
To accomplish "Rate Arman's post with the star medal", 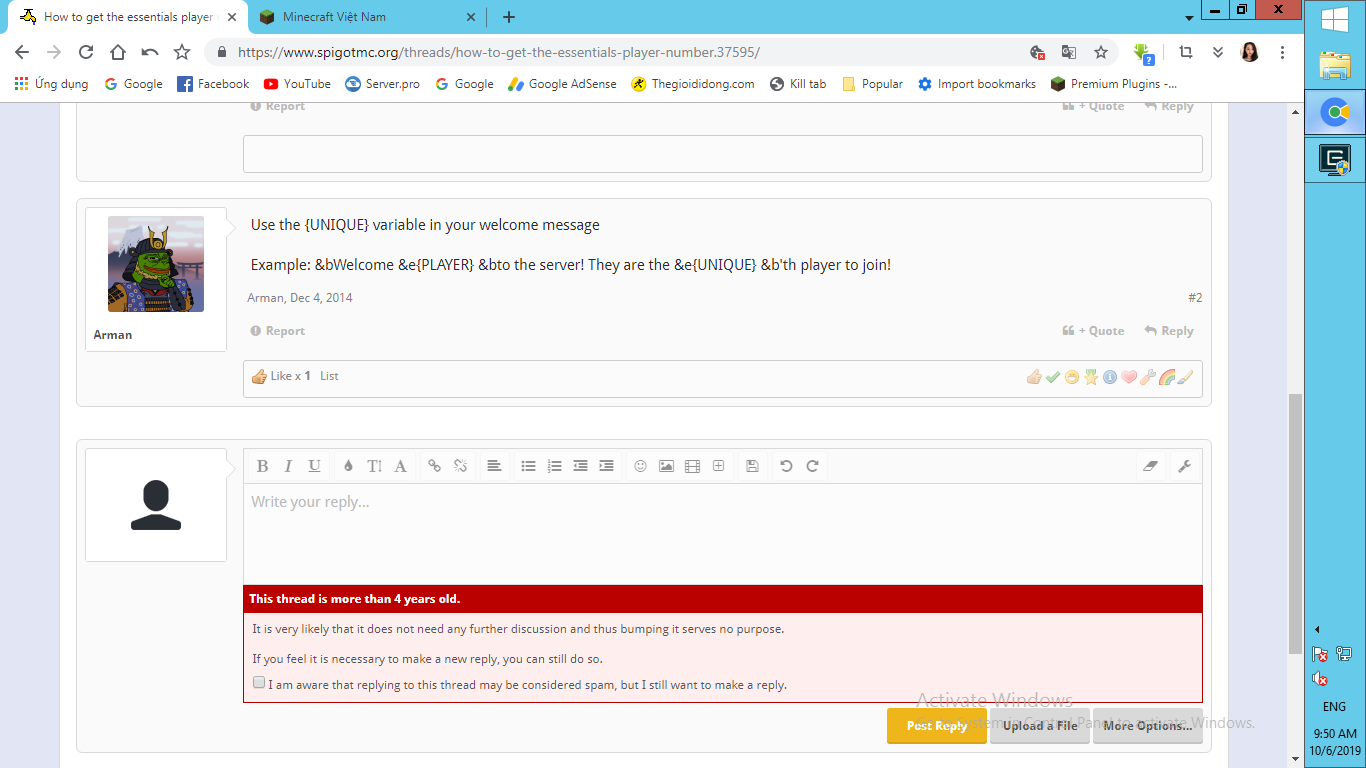I will pos(1091,377).
